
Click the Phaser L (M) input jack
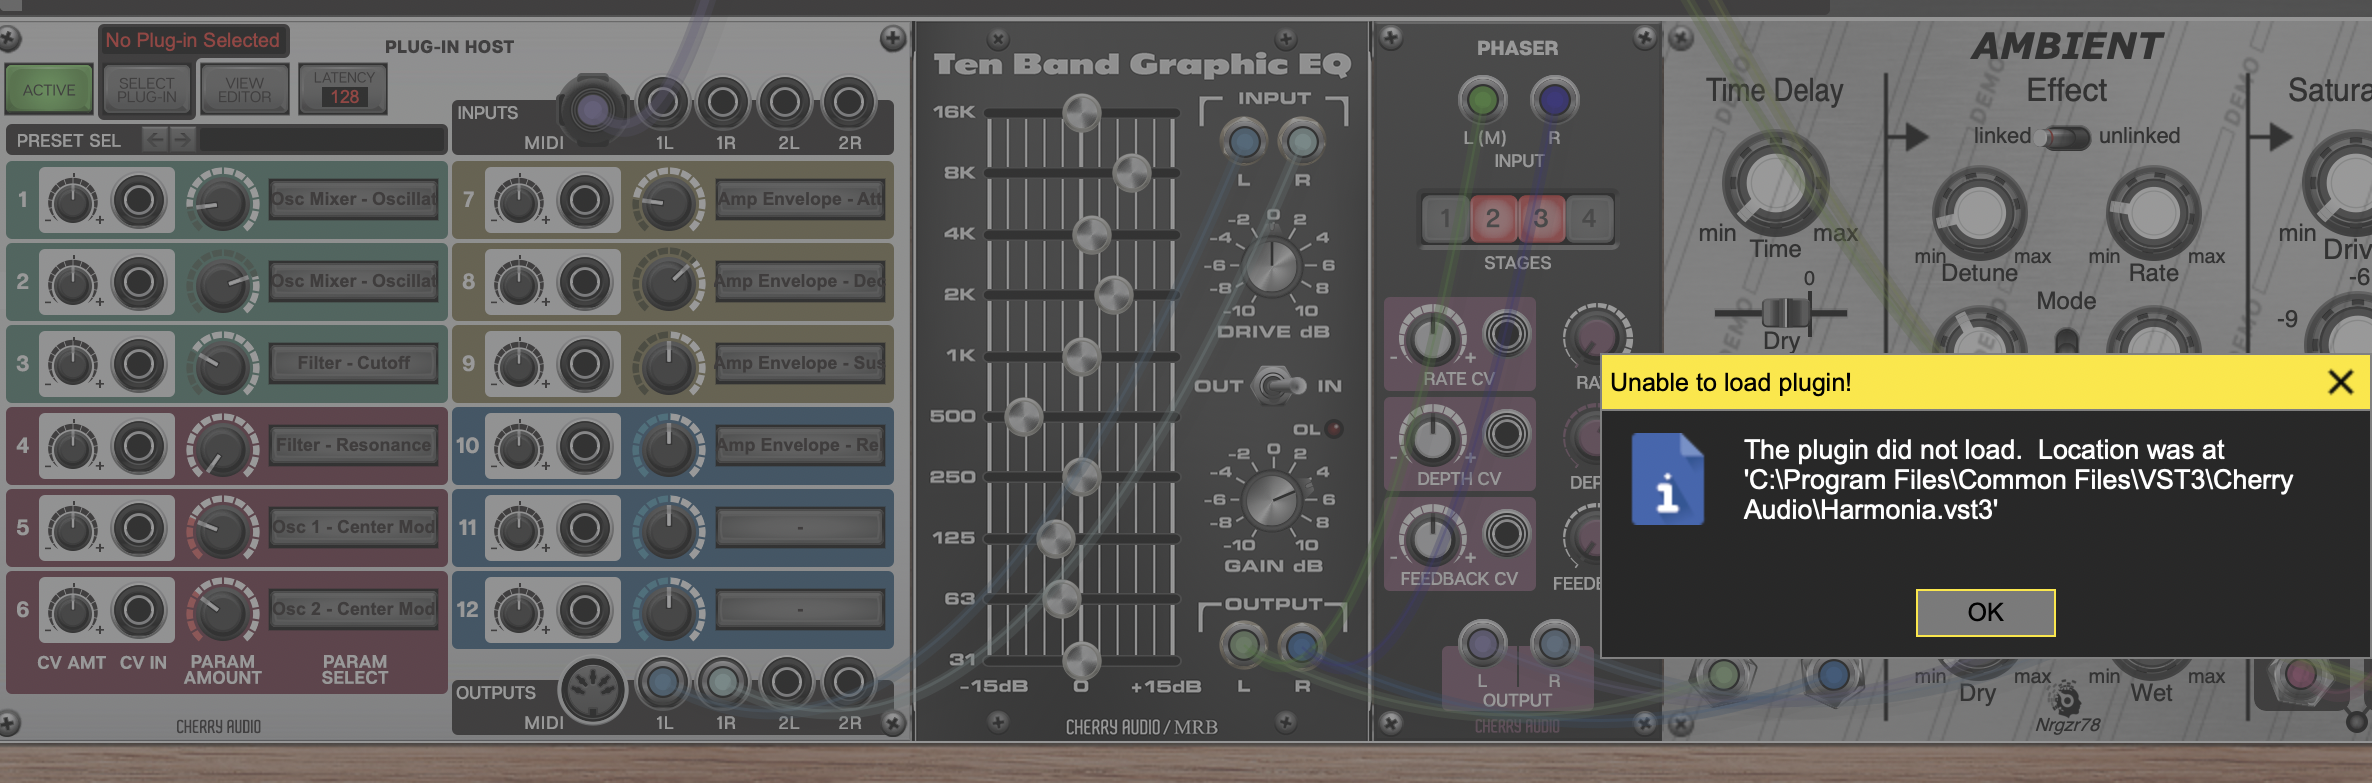point(1482,99)
